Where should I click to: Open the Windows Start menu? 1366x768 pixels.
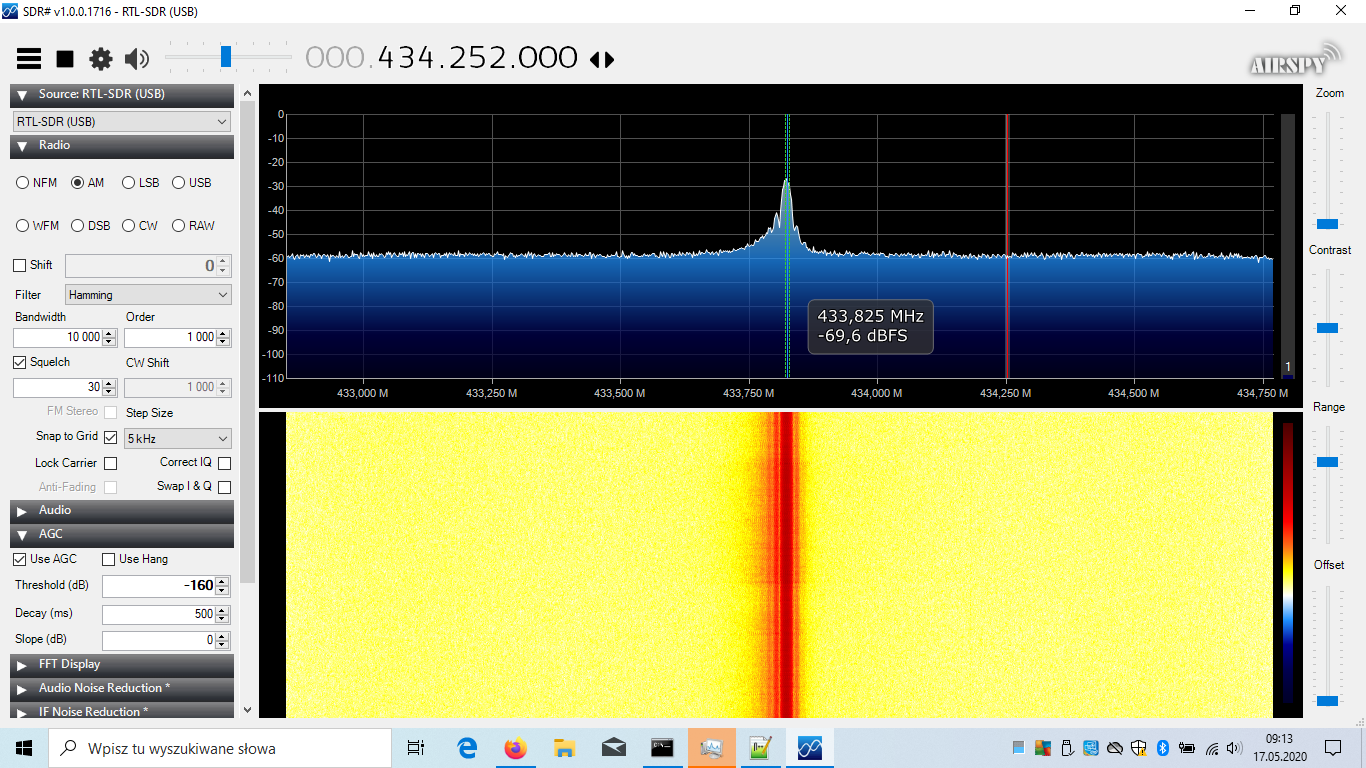pos(24,748)
